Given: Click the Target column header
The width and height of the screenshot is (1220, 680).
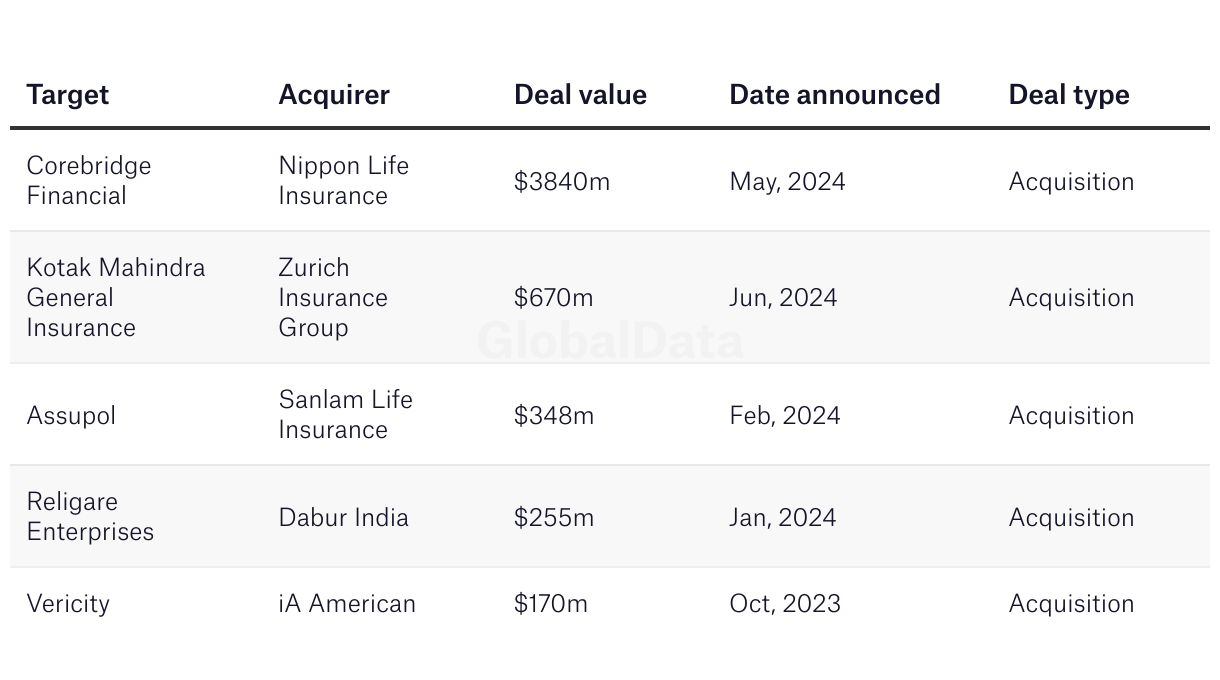Looking at the screenshot, I should coord(67,95).
